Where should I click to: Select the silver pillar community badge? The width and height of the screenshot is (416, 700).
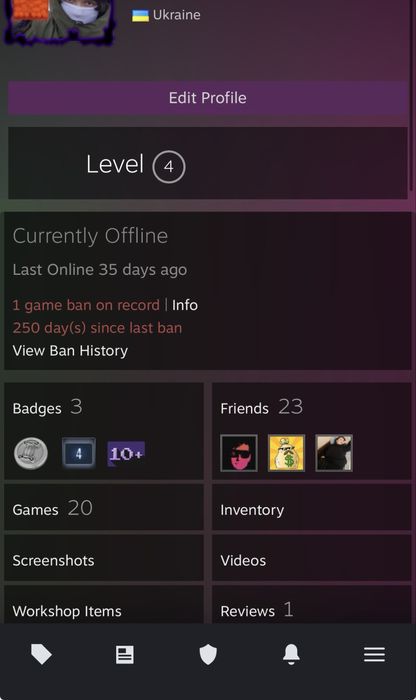[x=31, y=453]
